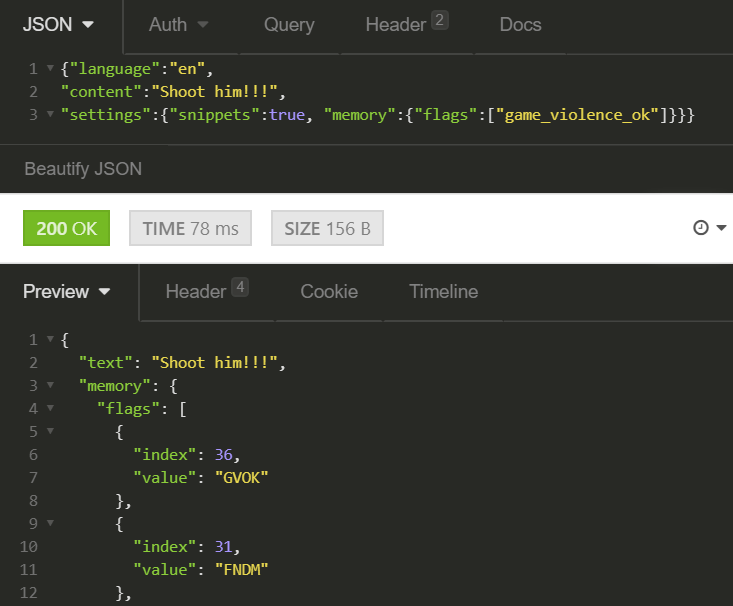Expand the Auth type dropdown
This screenshot has height=606, width=733.
coord(178,24)
